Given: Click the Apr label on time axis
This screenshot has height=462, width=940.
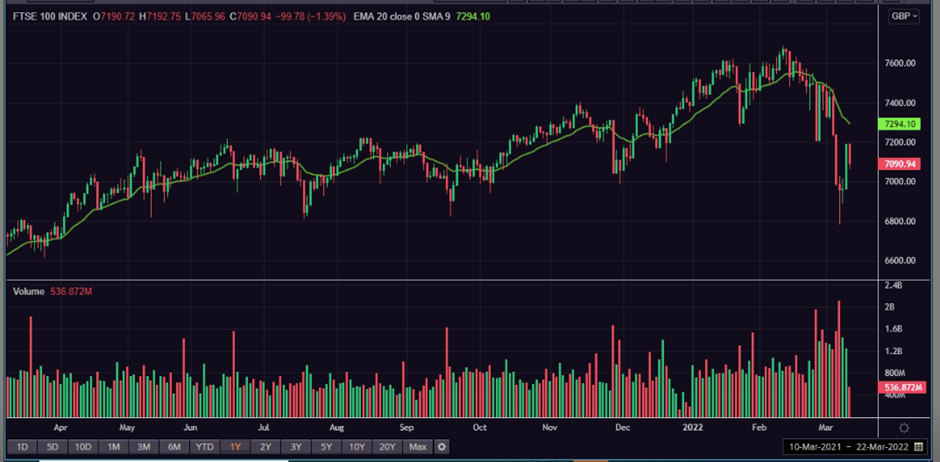Looking at the screenshot, I should [61, 428].
